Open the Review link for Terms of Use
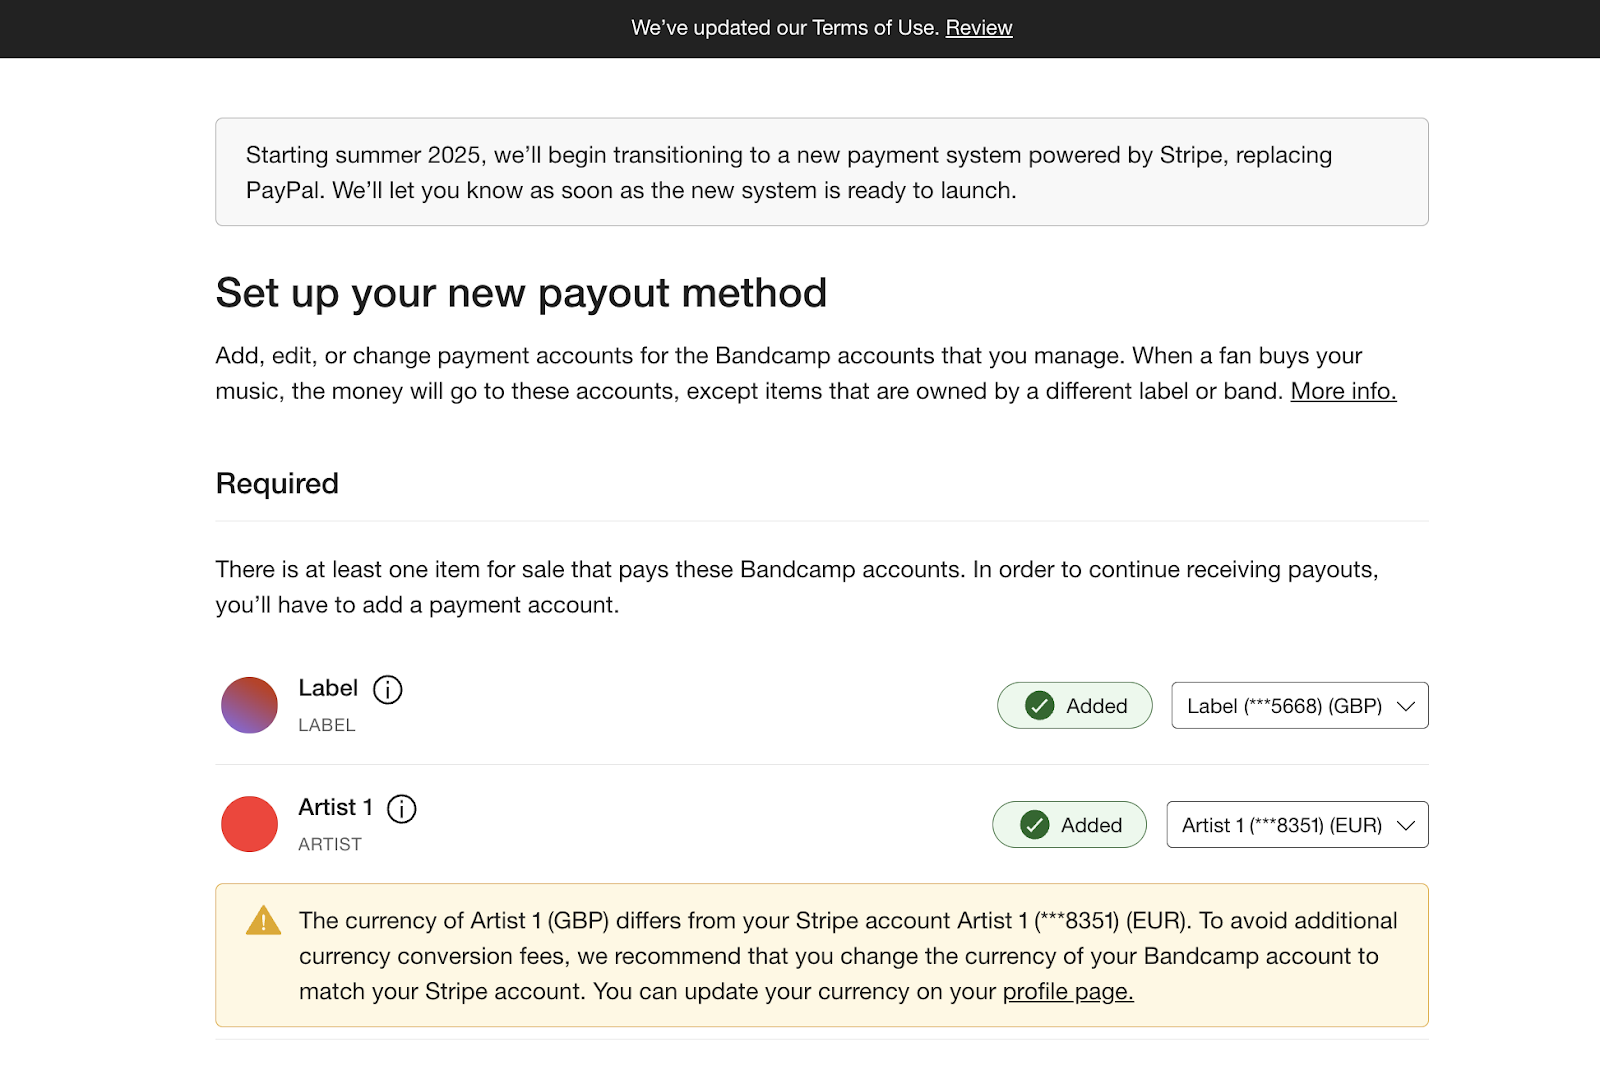The image size is (1600, 1084). pyautogui.click(x=979, y=28)
